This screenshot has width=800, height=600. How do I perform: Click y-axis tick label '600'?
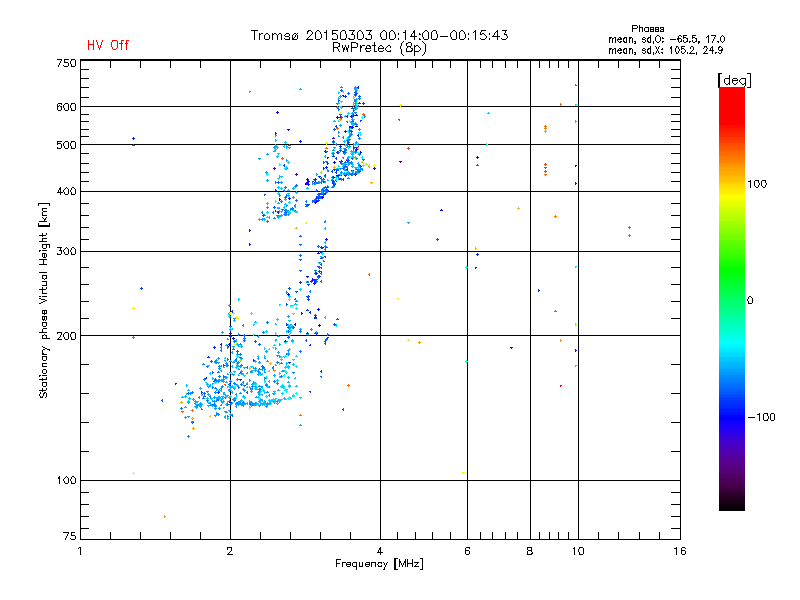(x=66, y=107)
